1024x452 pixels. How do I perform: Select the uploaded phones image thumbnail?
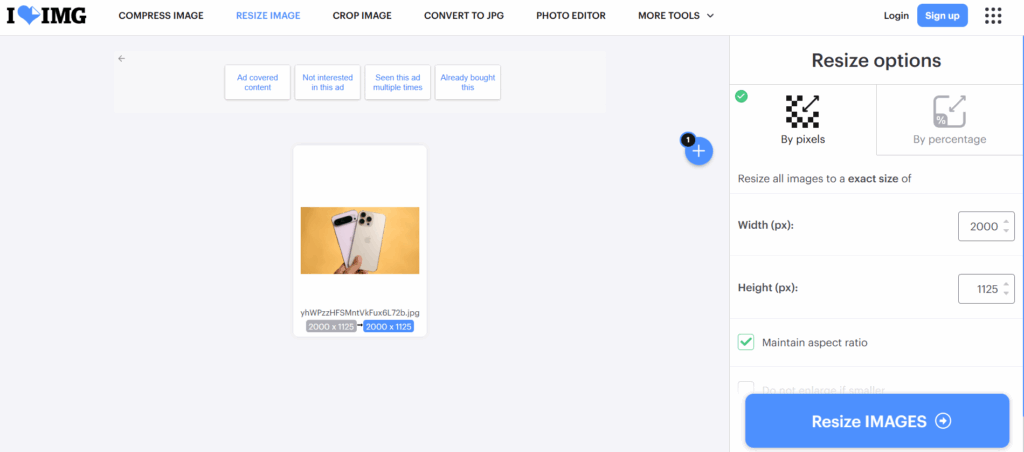(360, 240)
